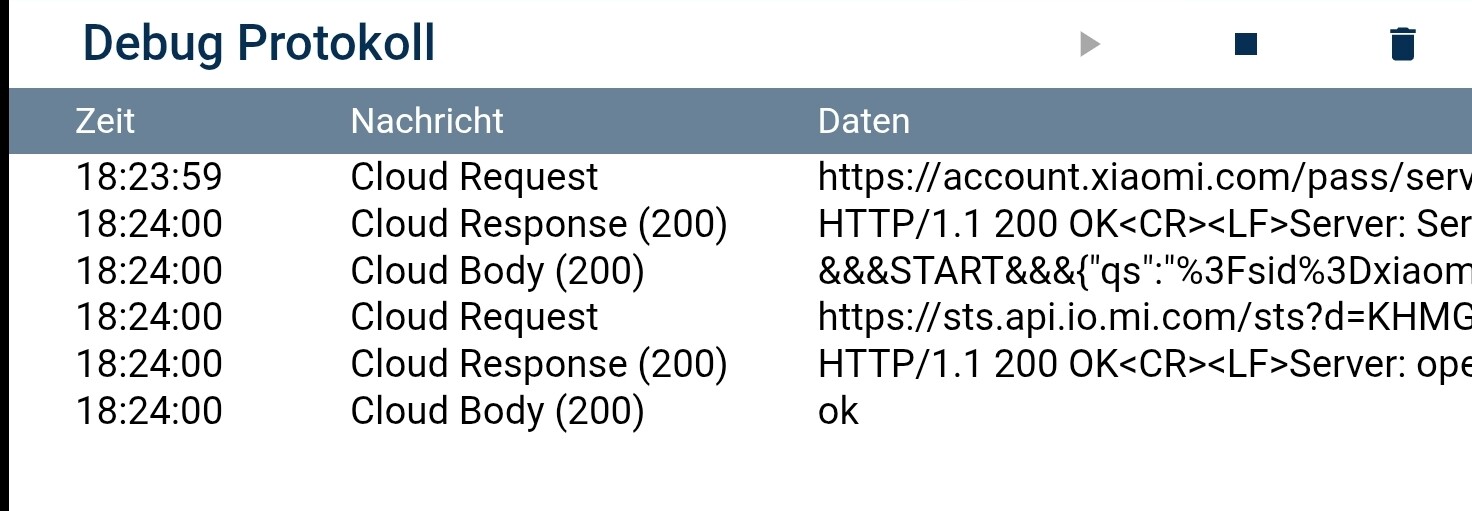Start debug logging with play icon
The width and height of the screenshot is (1472, 511).
1090,44
